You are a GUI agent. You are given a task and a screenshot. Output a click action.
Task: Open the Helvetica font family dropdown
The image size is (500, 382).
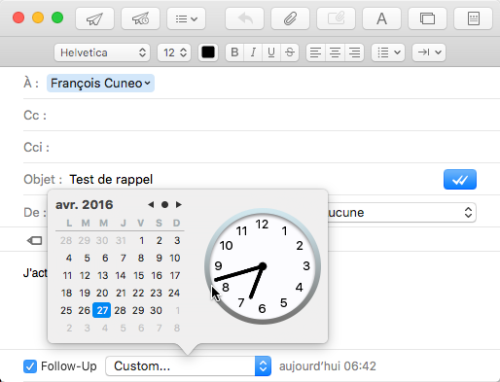(x=102, y=52)
